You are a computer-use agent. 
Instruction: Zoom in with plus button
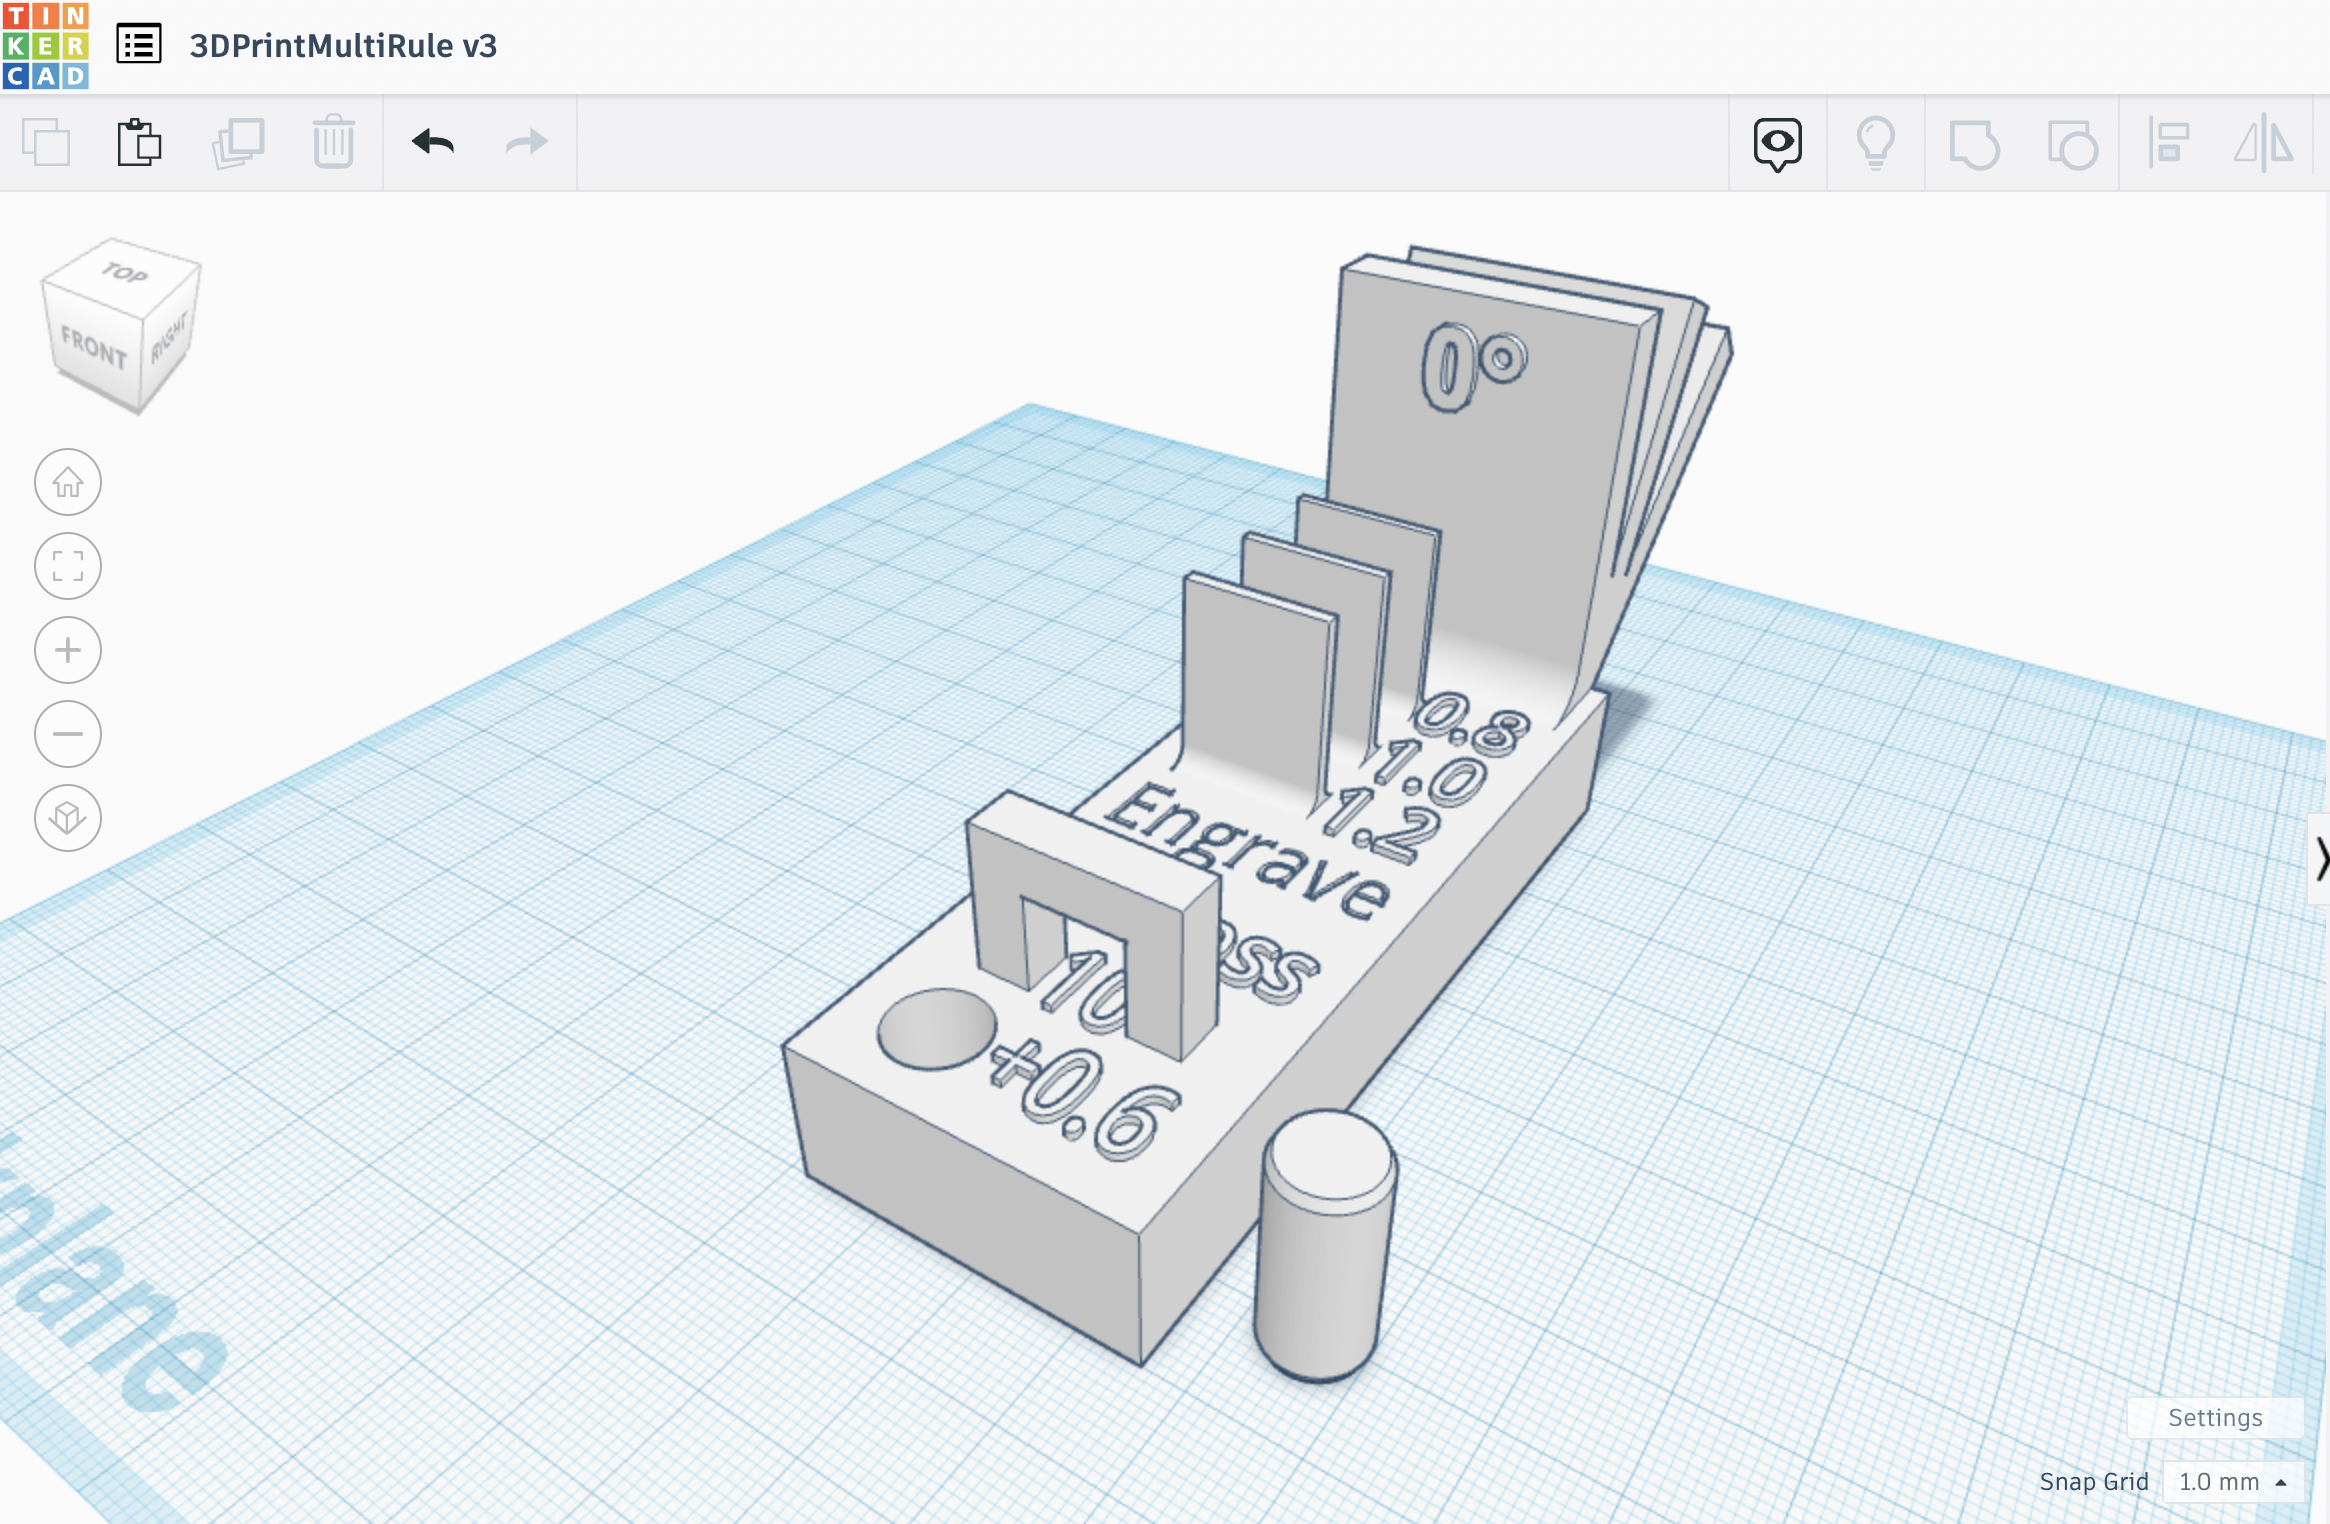68,650
